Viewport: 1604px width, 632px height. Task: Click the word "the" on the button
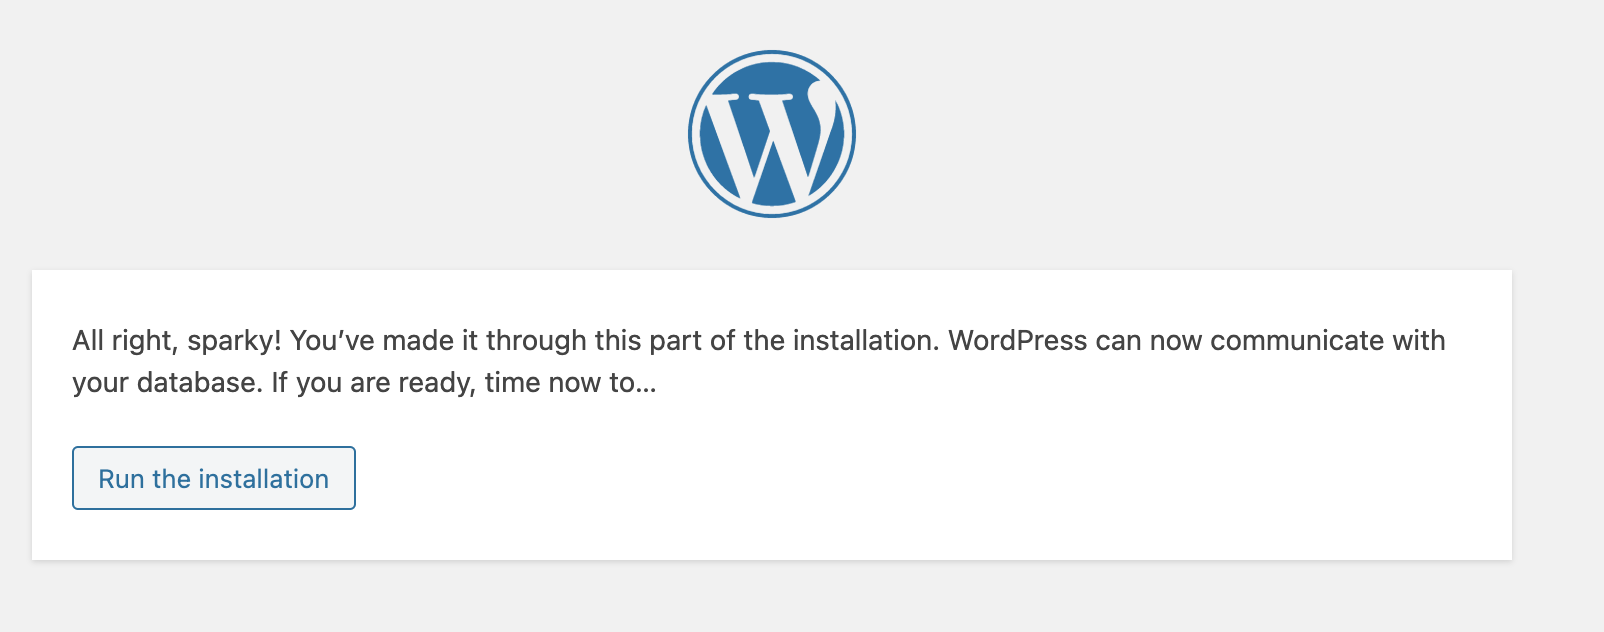pos(171,479)
